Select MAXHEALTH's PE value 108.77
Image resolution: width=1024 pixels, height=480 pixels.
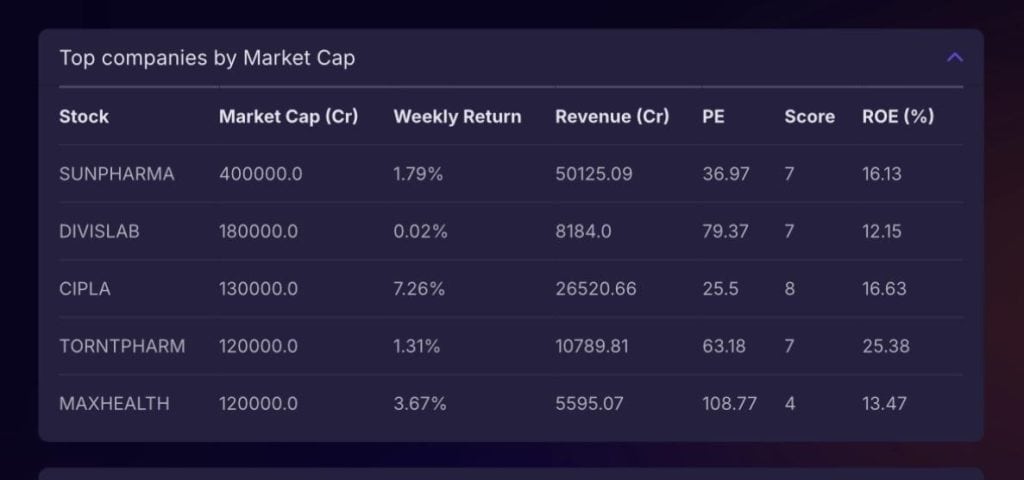point(729,404)
